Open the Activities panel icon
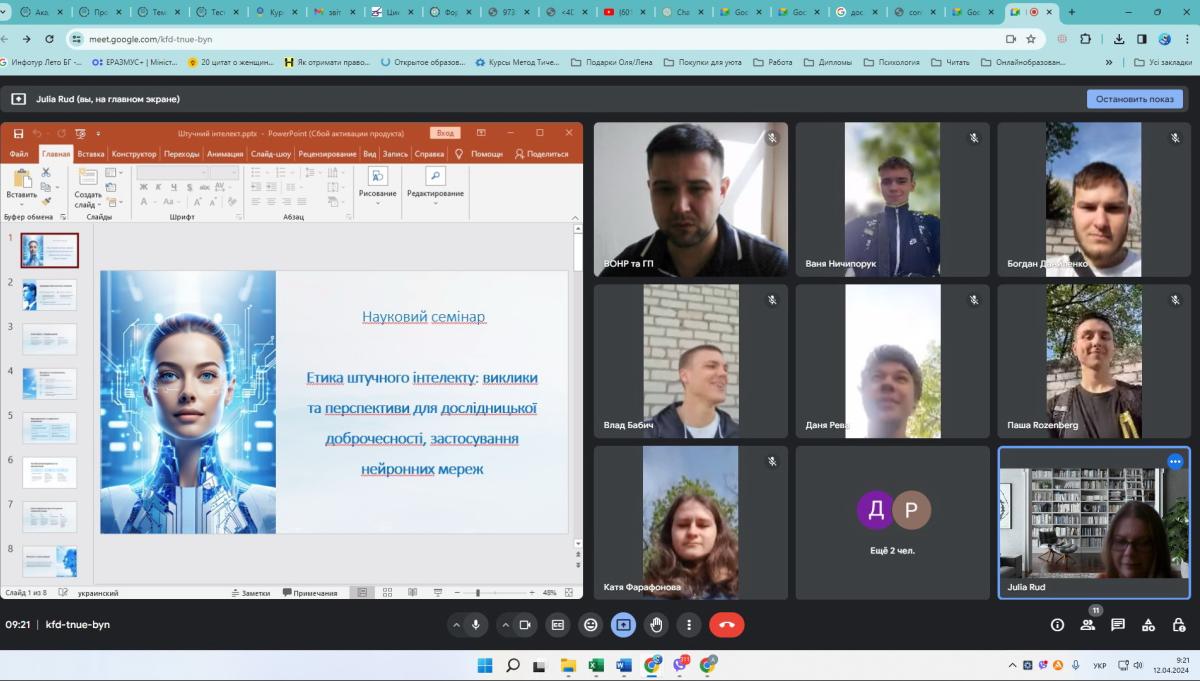The image size is (1200, 681). [1149, 625]
